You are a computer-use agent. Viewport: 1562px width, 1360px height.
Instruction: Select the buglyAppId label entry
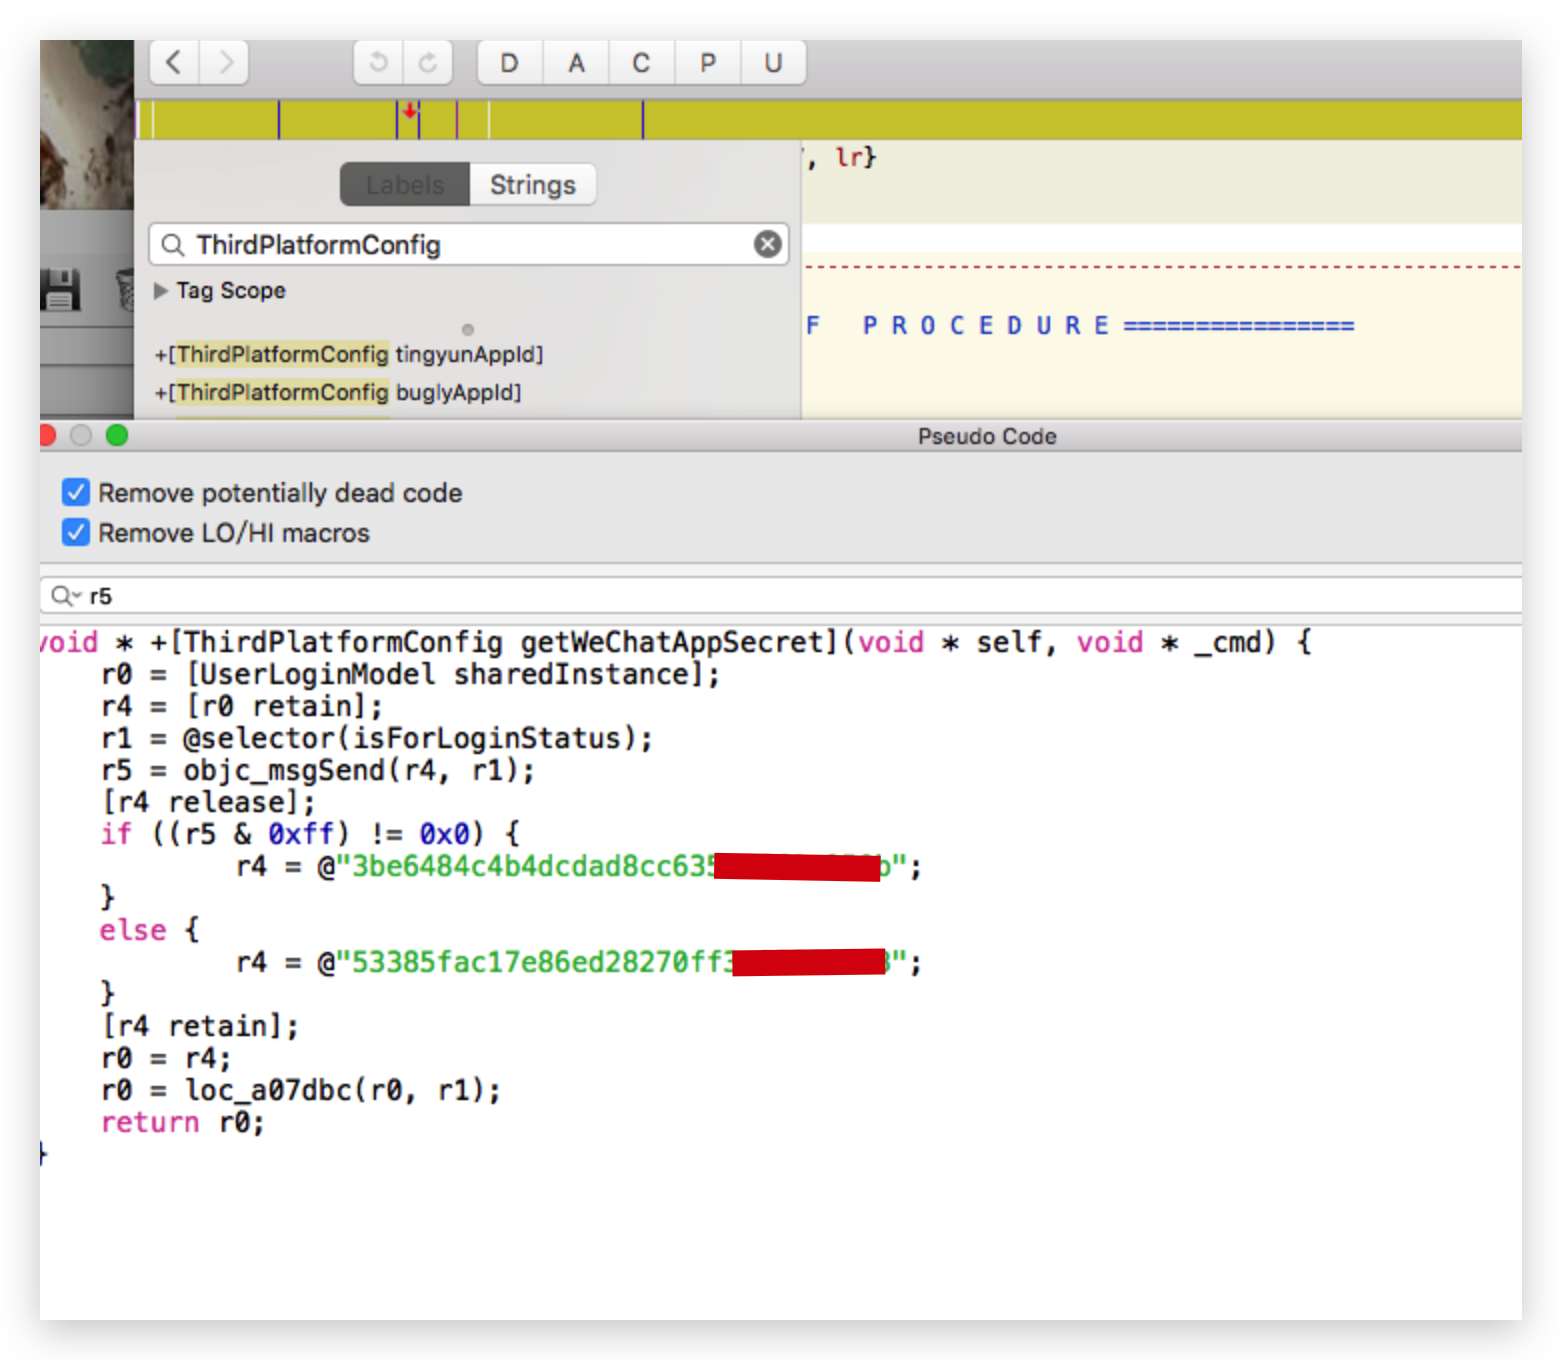(x=338, y=392)
